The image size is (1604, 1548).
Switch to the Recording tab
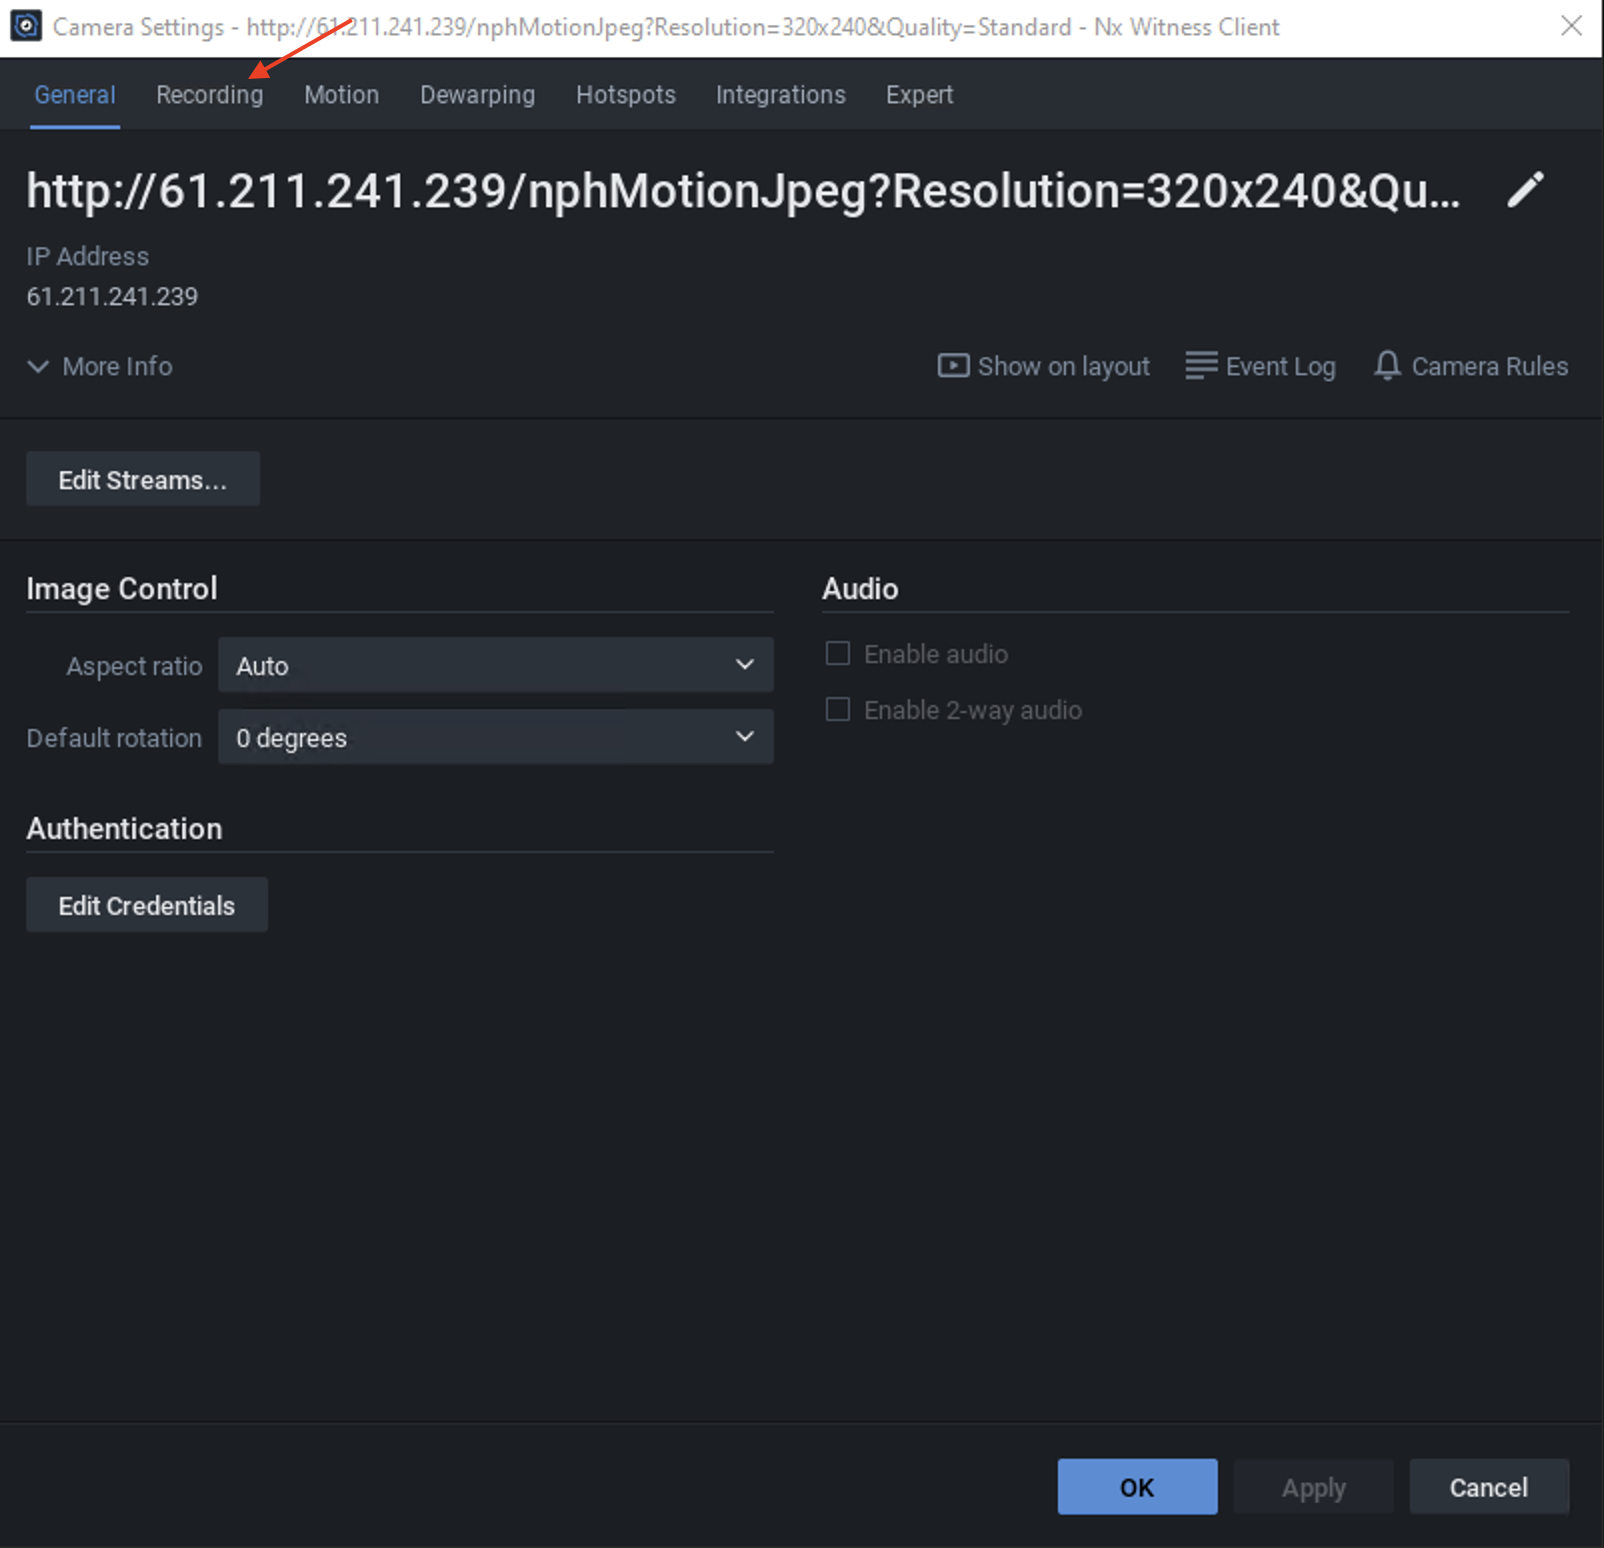click(x=210, y=95)
